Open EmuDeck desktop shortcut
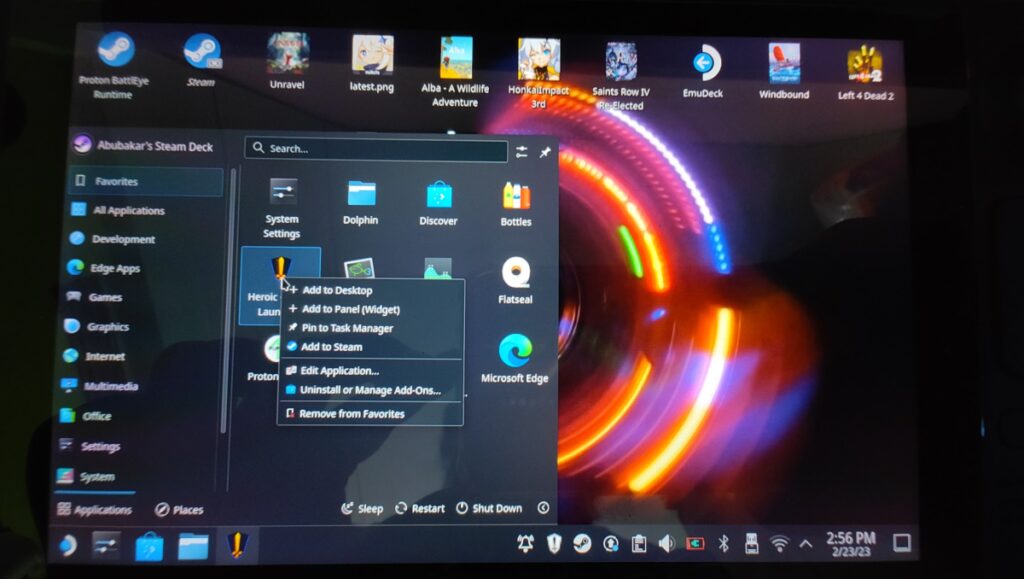The image size is (1024, 579). coord(706,68)
